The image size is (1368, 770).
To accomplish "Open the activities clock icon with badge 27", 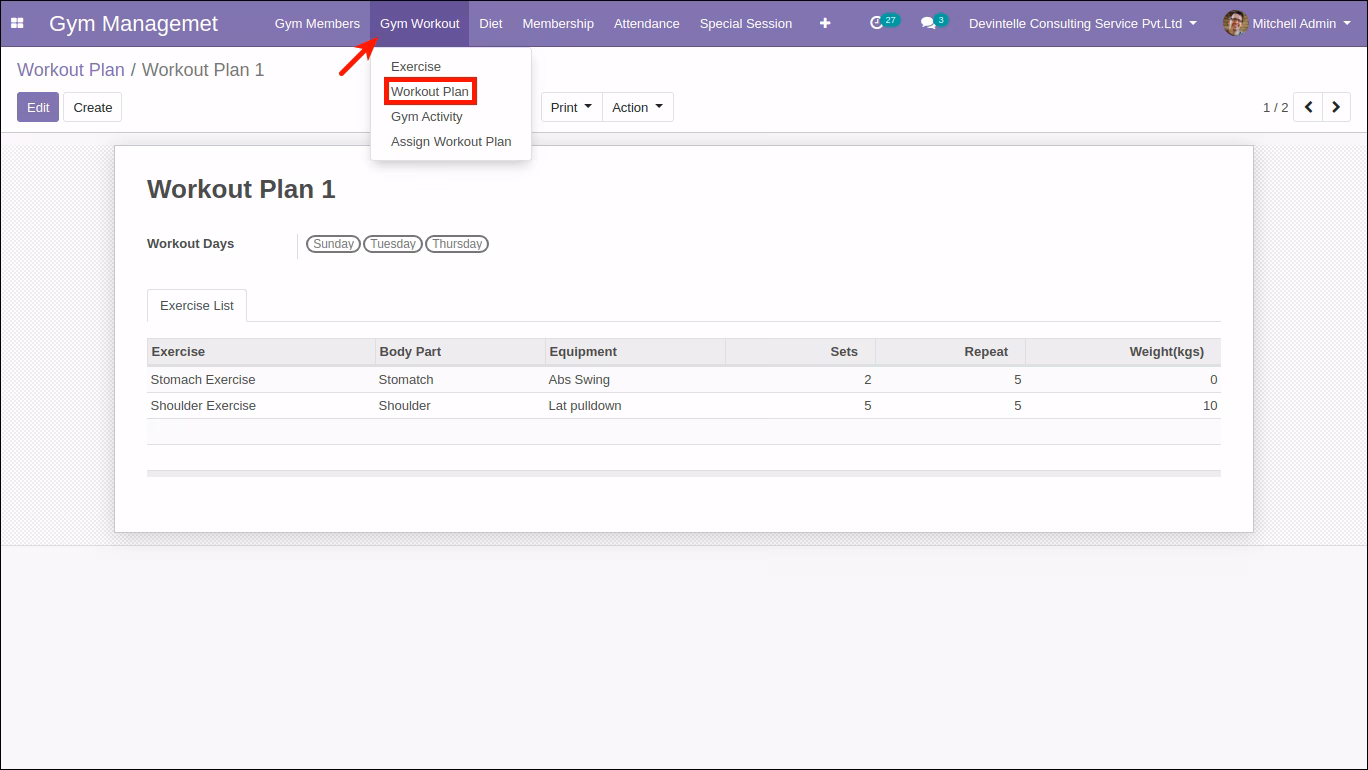I will (x=877, y=23).
